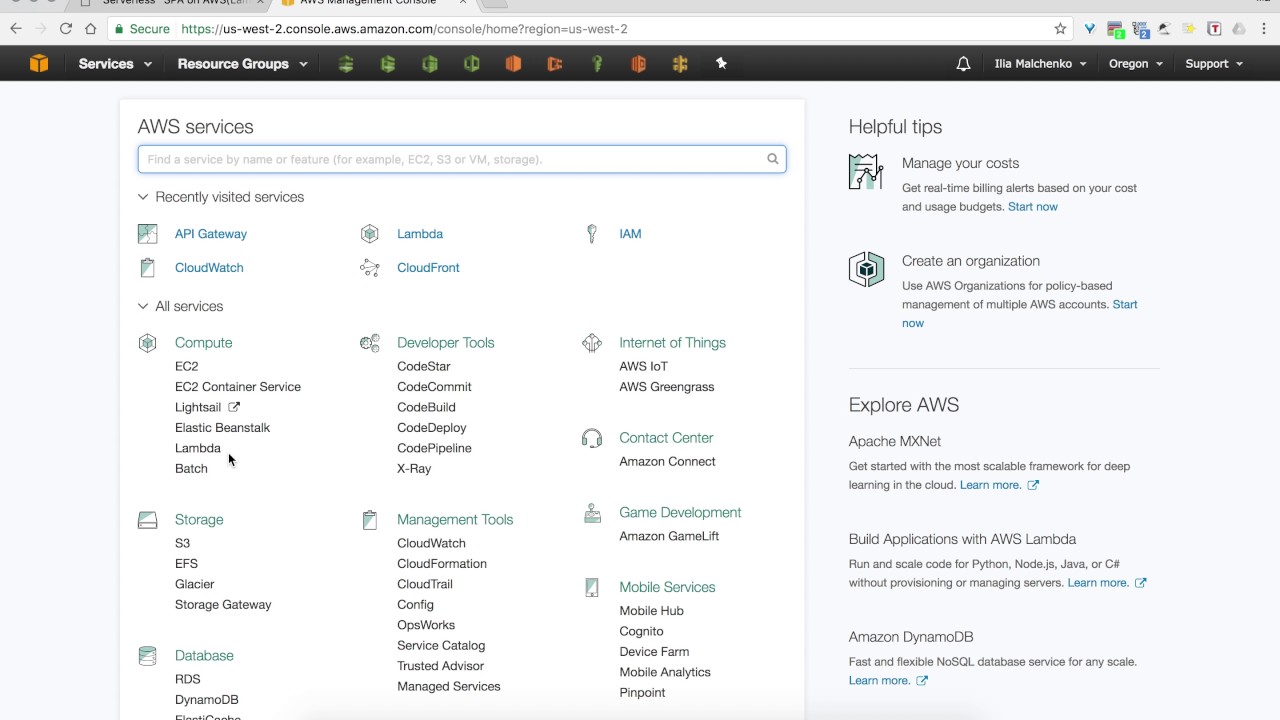Image resolution: width=1280 pixels, height=720 pixels.
Task: Click the CloudFront service icon
Action: click(x=370, y=268)
